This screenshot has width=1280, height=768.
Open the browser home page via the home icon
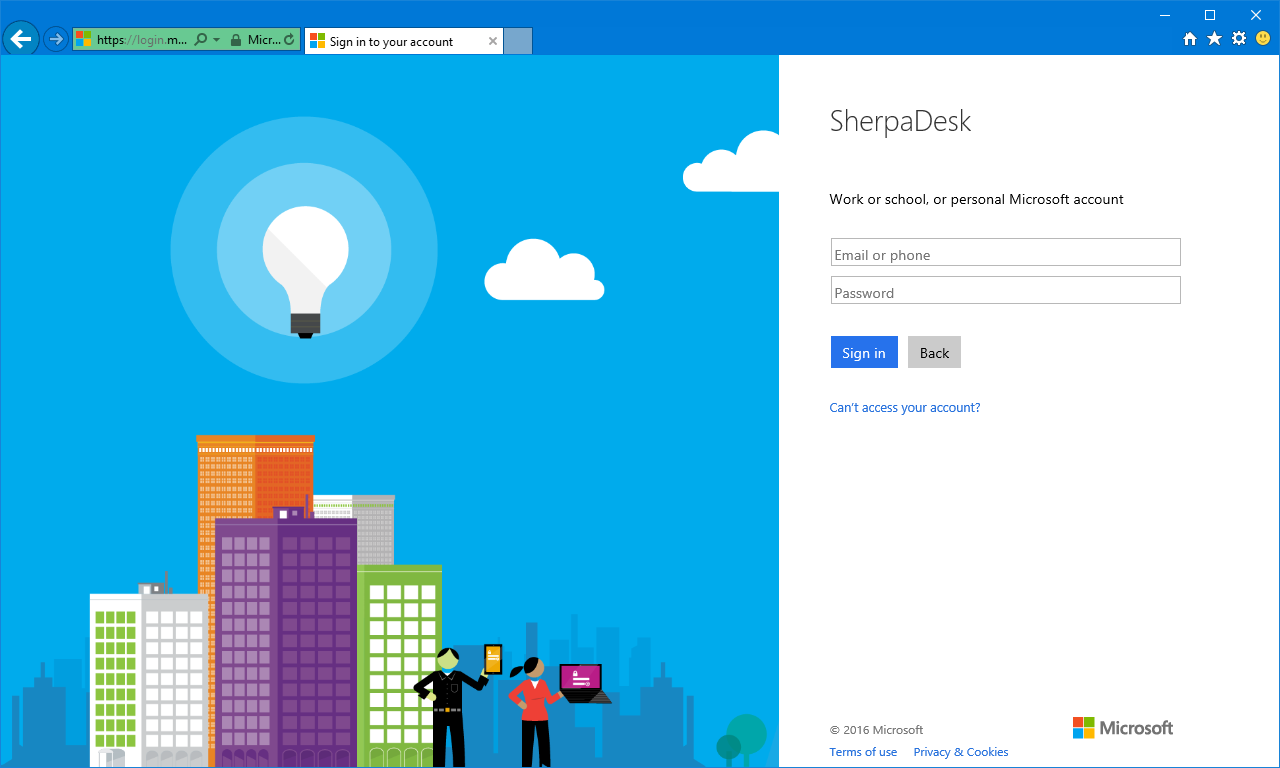click(1189, 37)
